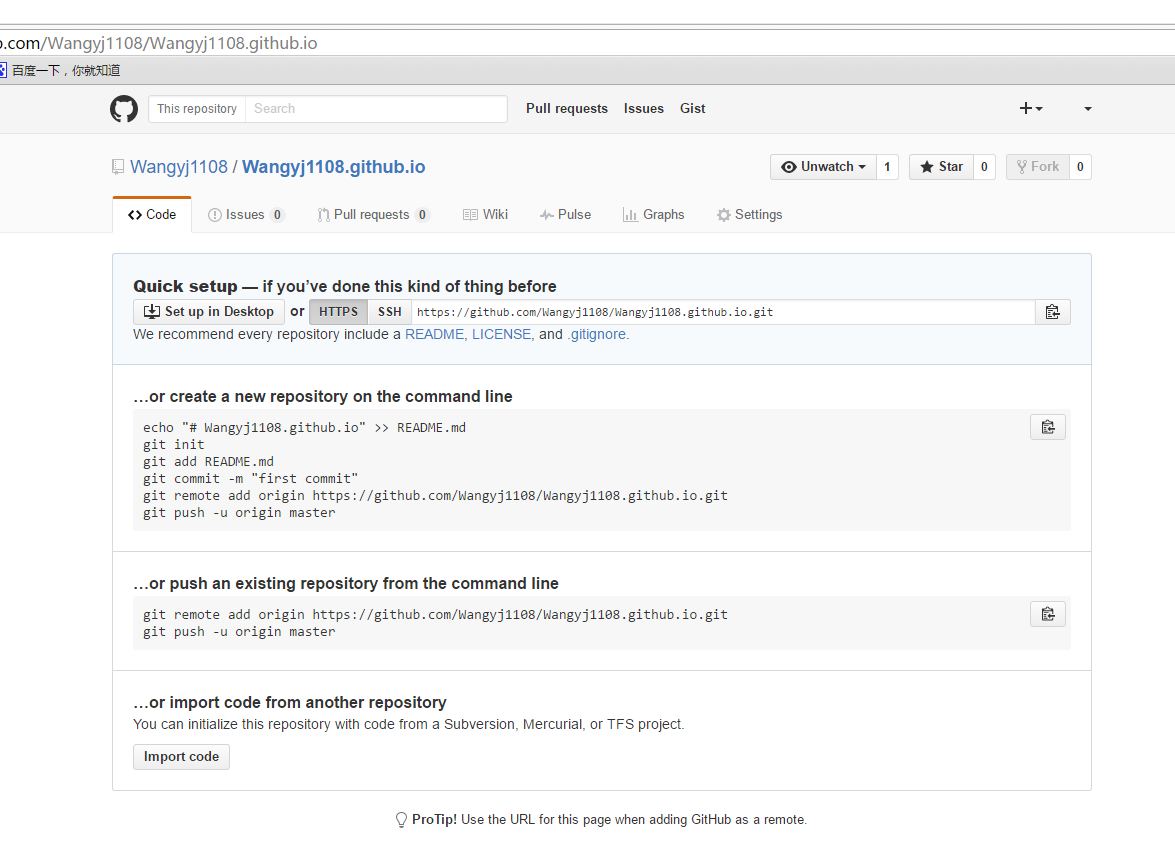Star this repository
This screenshot has height=859, width=1175.
(x=941, y=166)
